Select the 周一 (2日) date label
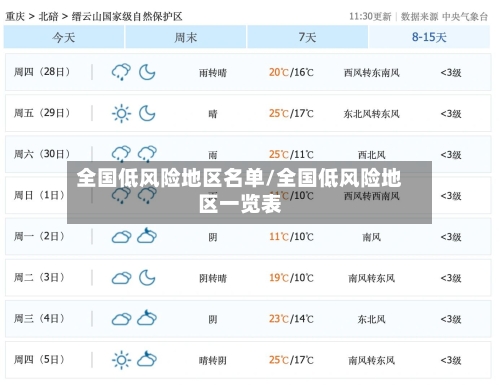This screenshot has width=500, height=385. coord(39,236)
